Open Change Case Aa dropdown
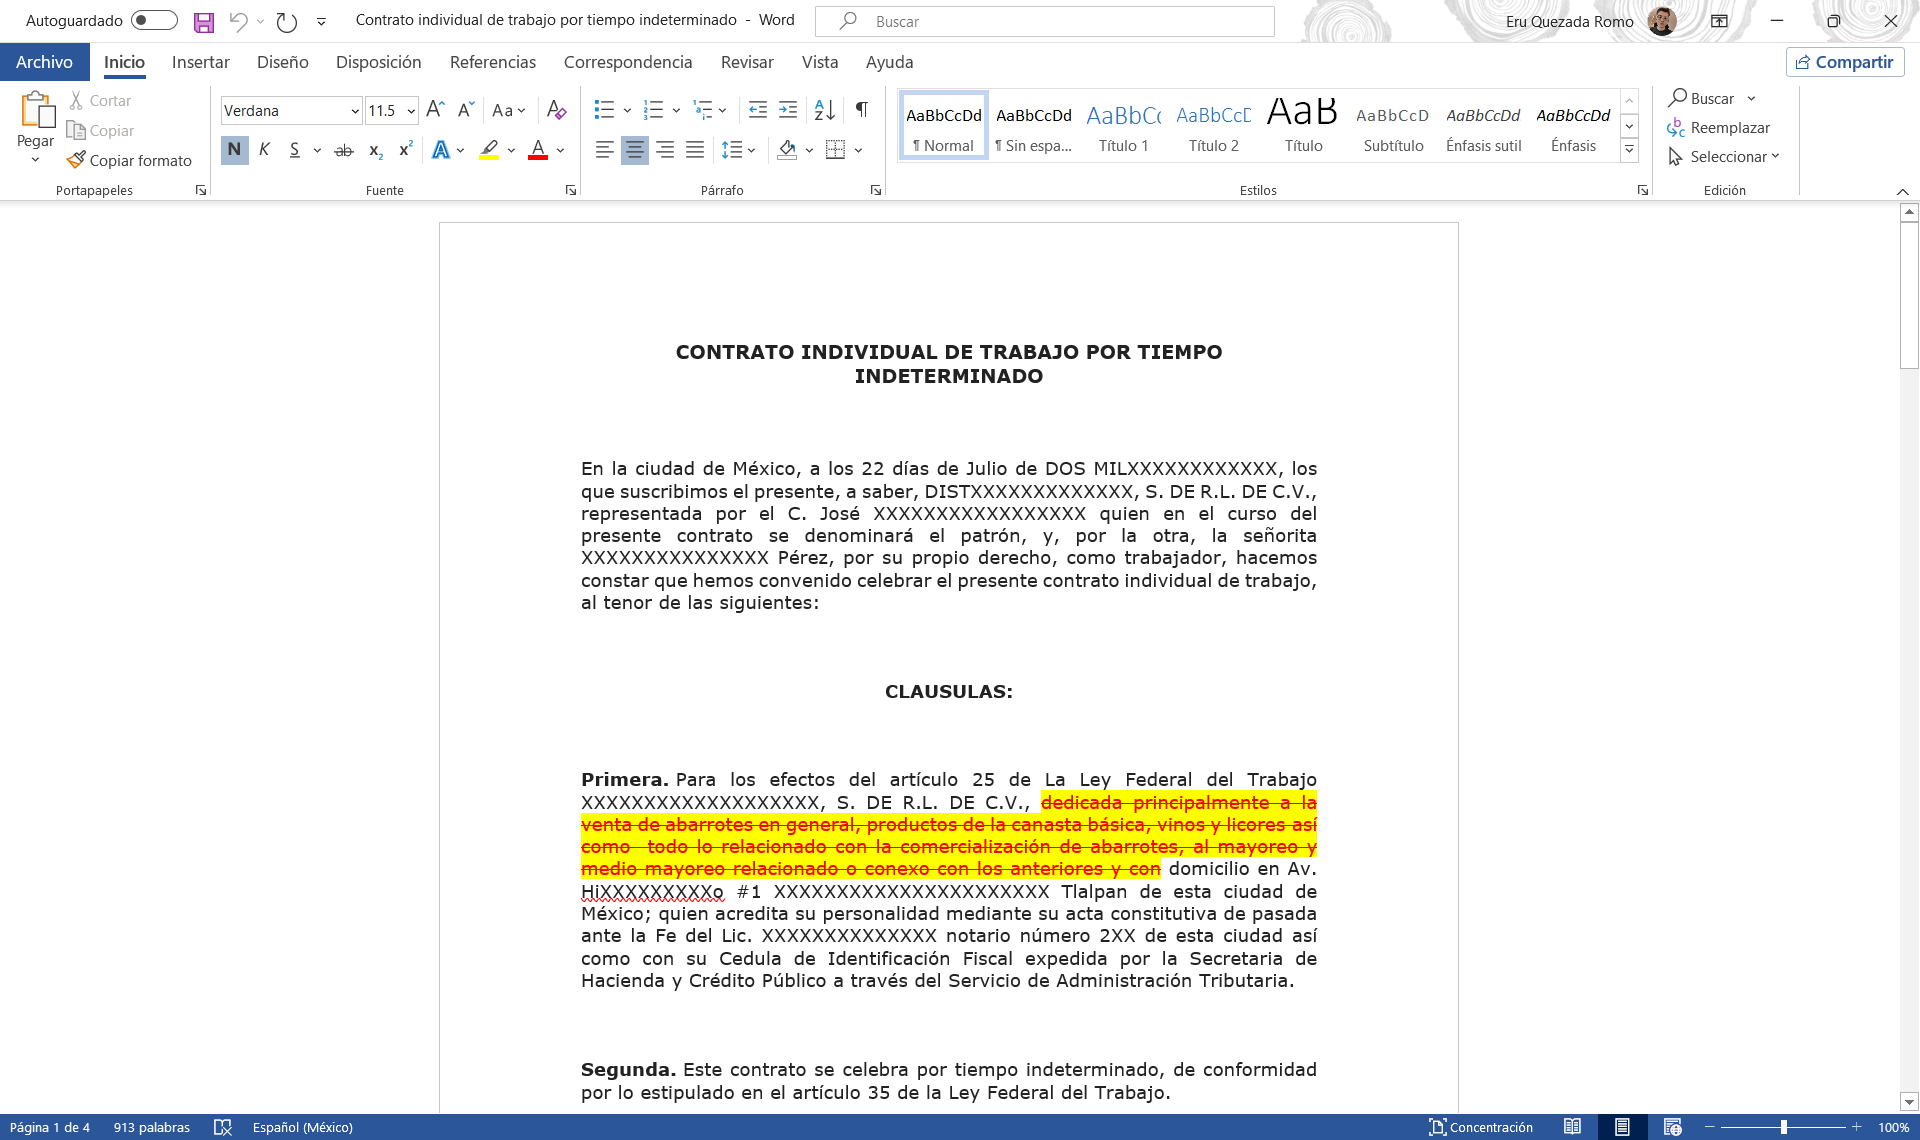This screenshot has height=1140, width=1920. pyautogui.click(x=509, y=110)
